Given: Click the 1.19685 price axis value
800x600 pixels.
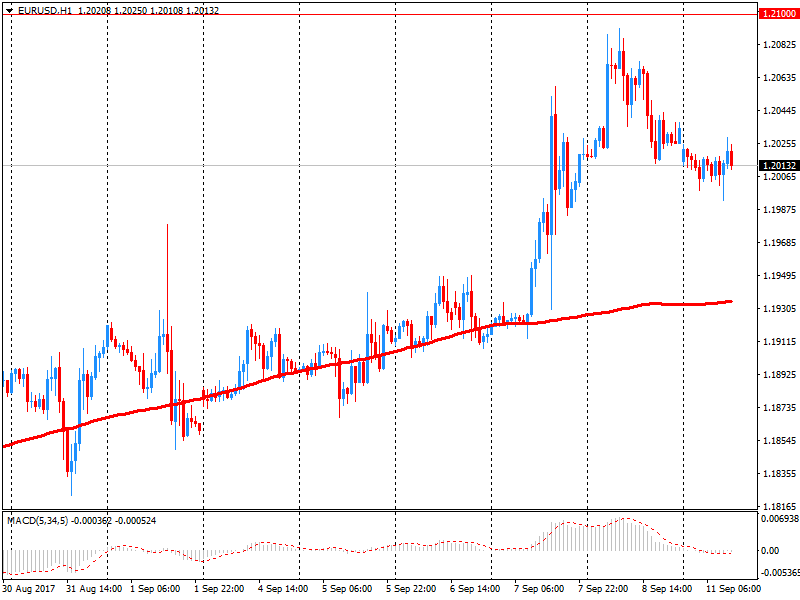Looking at the screenshot, I should click(x=779, y=243).
